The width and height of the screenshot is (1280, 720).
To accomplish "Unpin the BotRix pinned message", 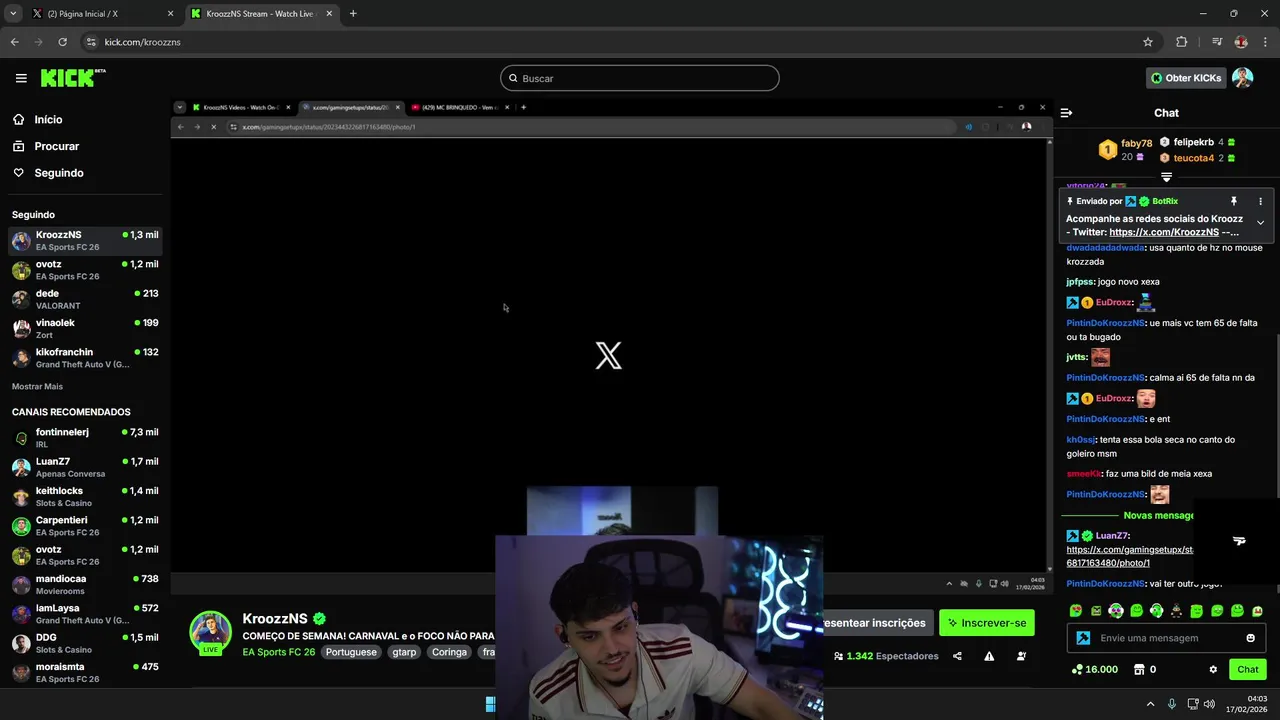I will (x=1234, y=201).
